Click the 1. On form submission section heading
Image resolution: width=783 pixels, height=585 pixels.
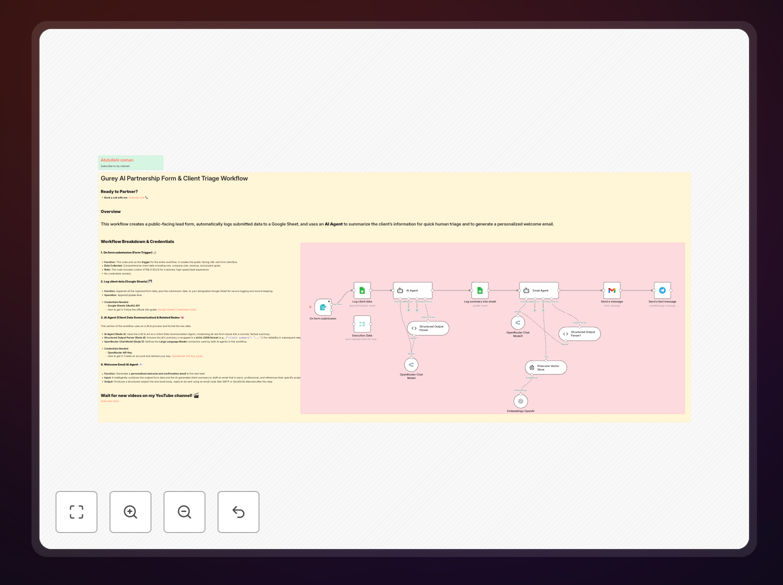point(127,253)
